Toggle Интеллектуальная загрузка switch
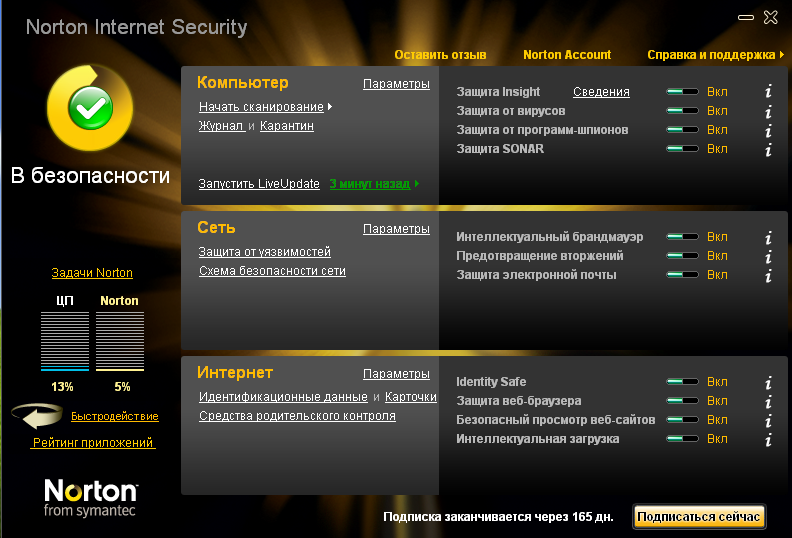 point(682,438)
